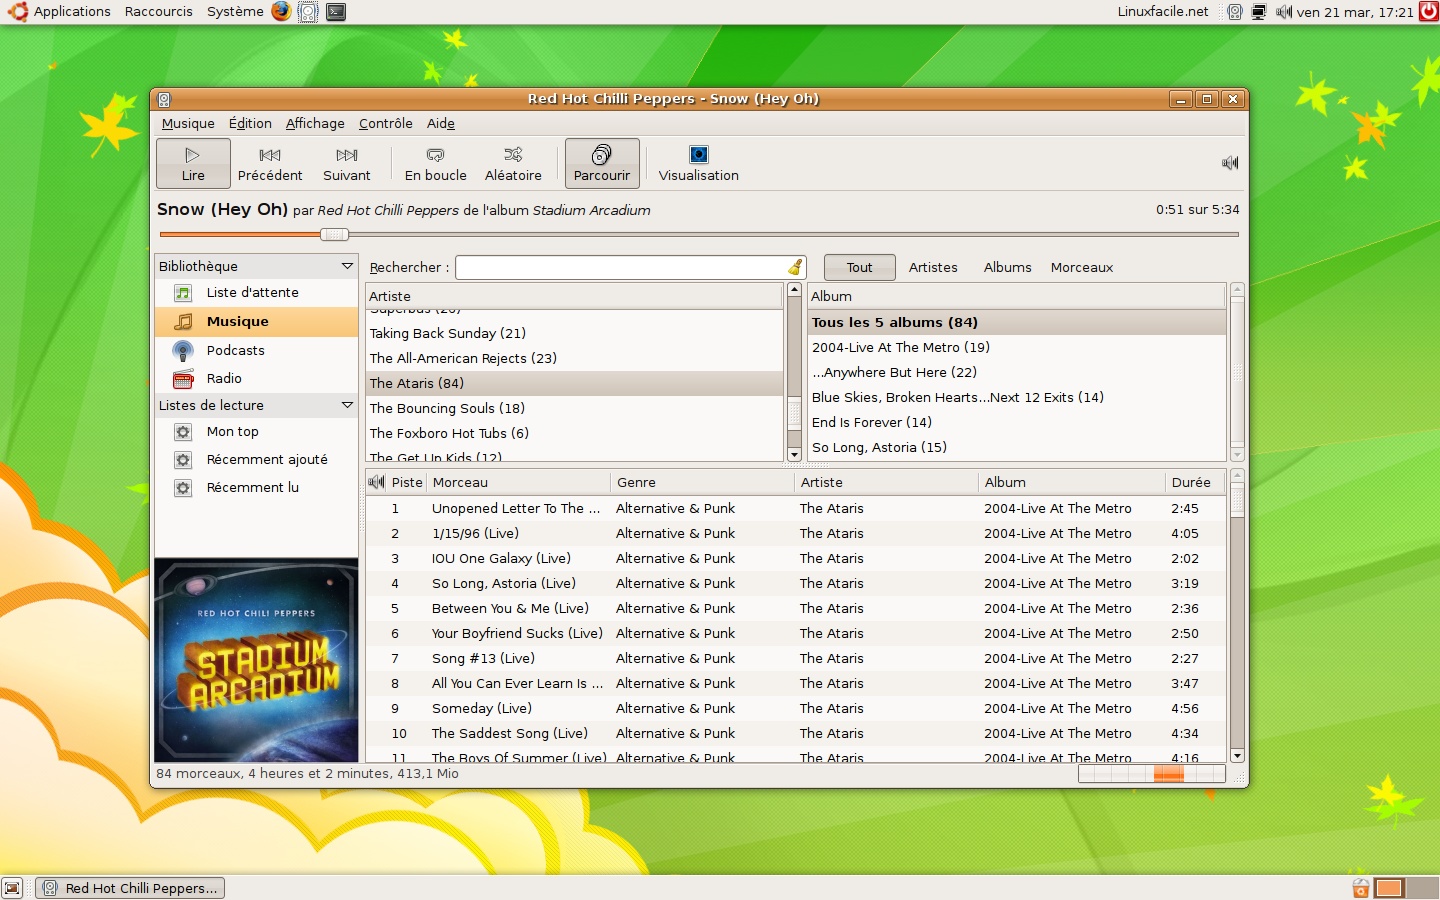Sort tracks by Morceau column header
The image size is (1440, 900).
[519, 482]
